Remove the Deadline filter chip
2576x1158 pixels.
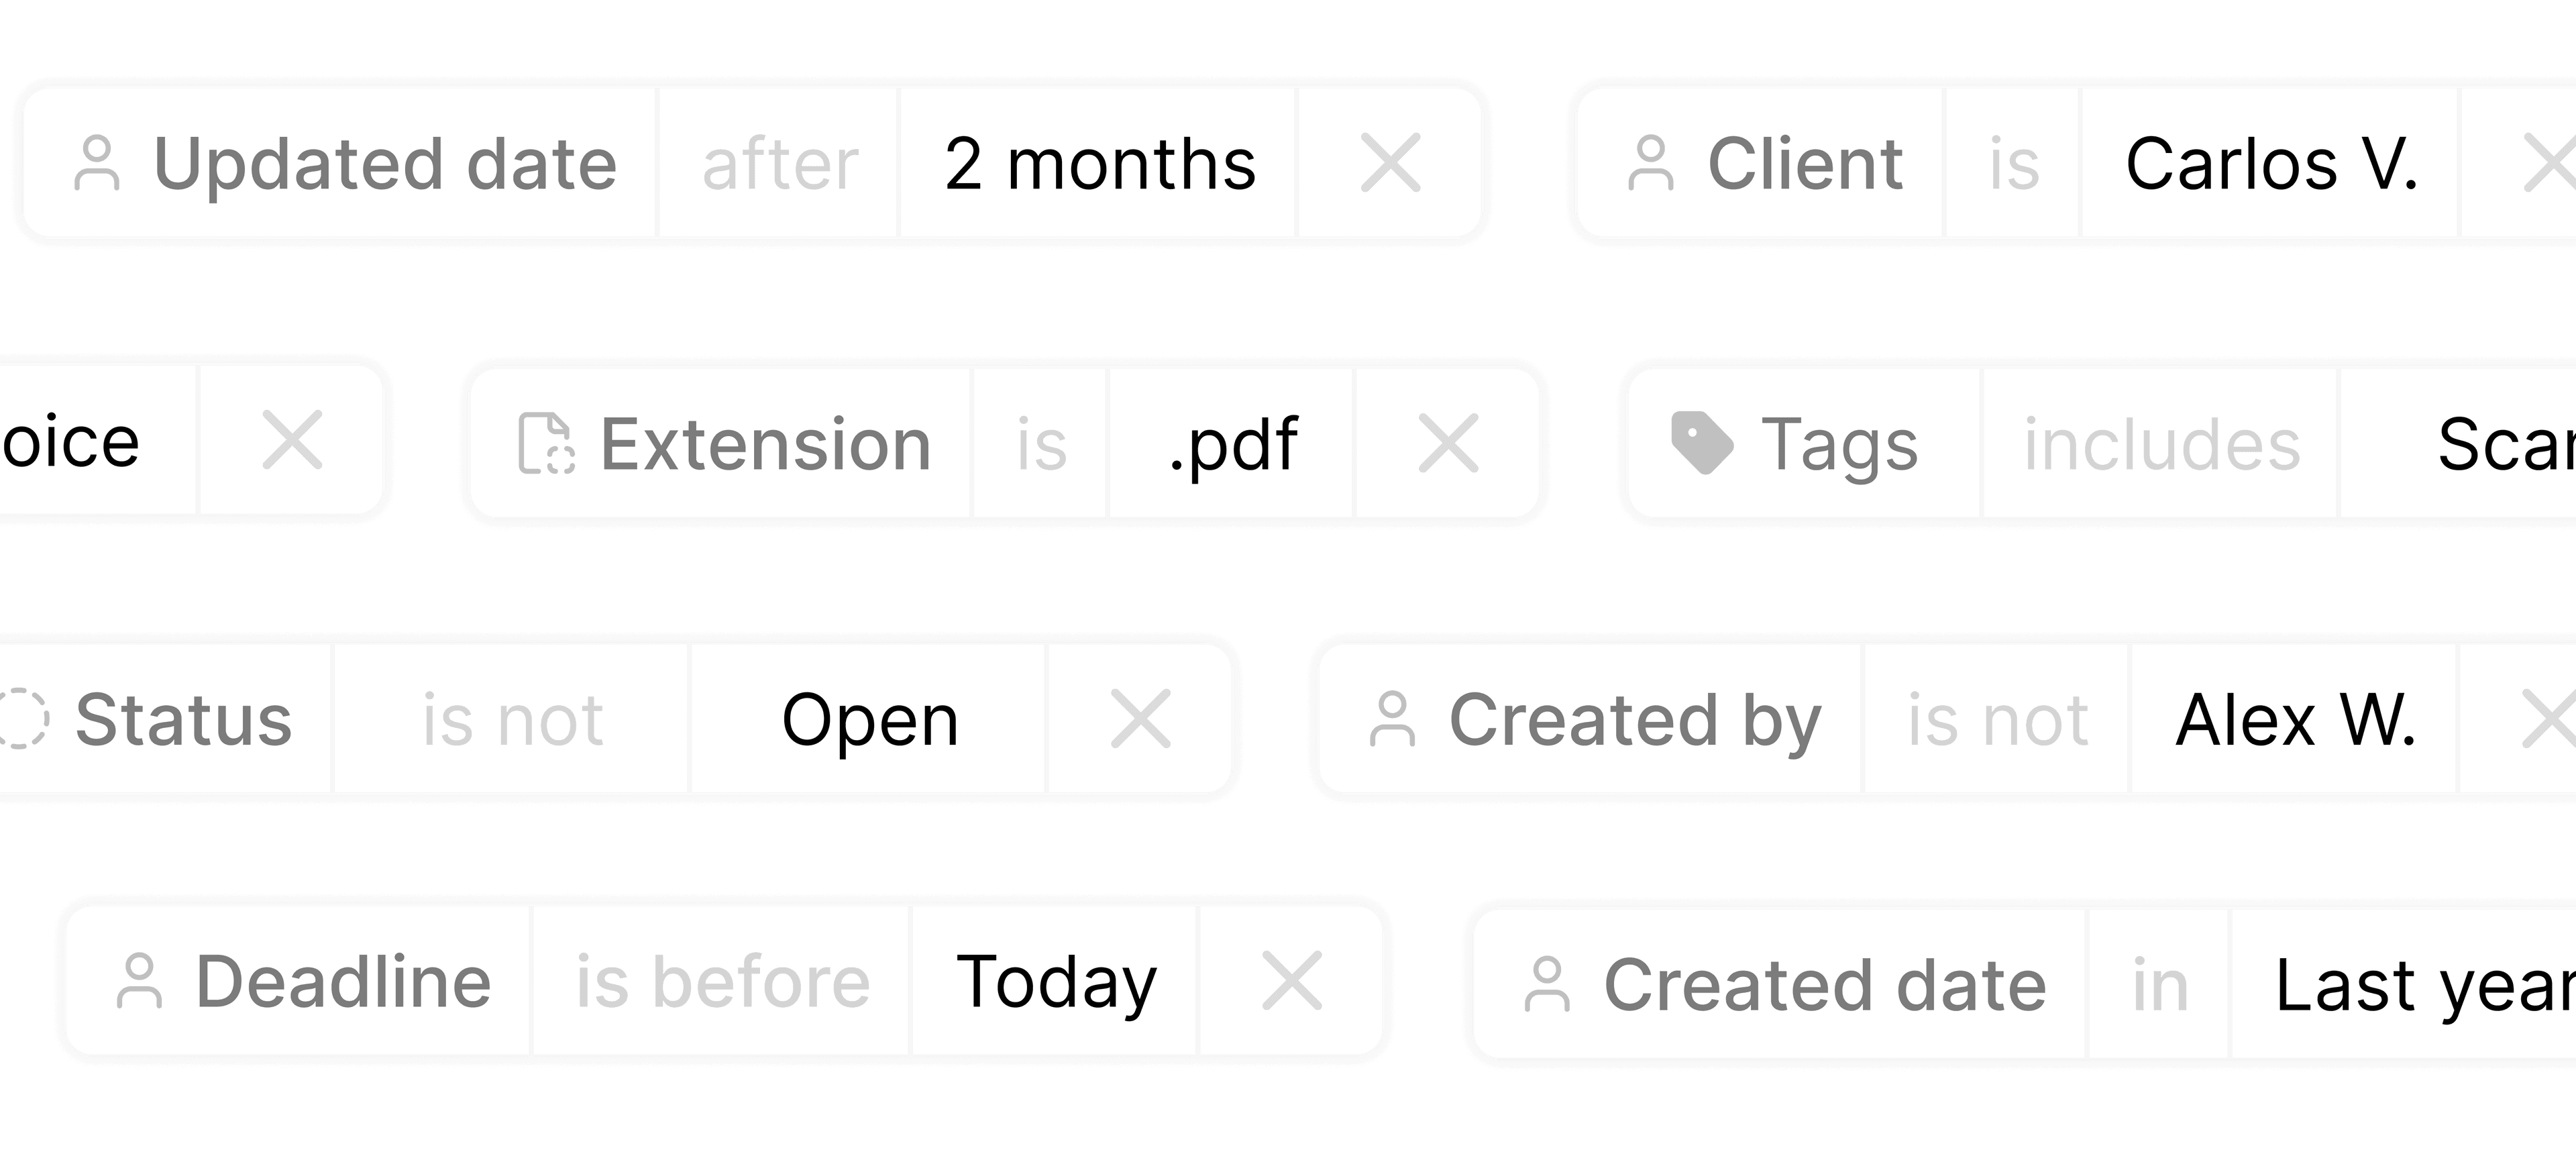(1292, 981)
